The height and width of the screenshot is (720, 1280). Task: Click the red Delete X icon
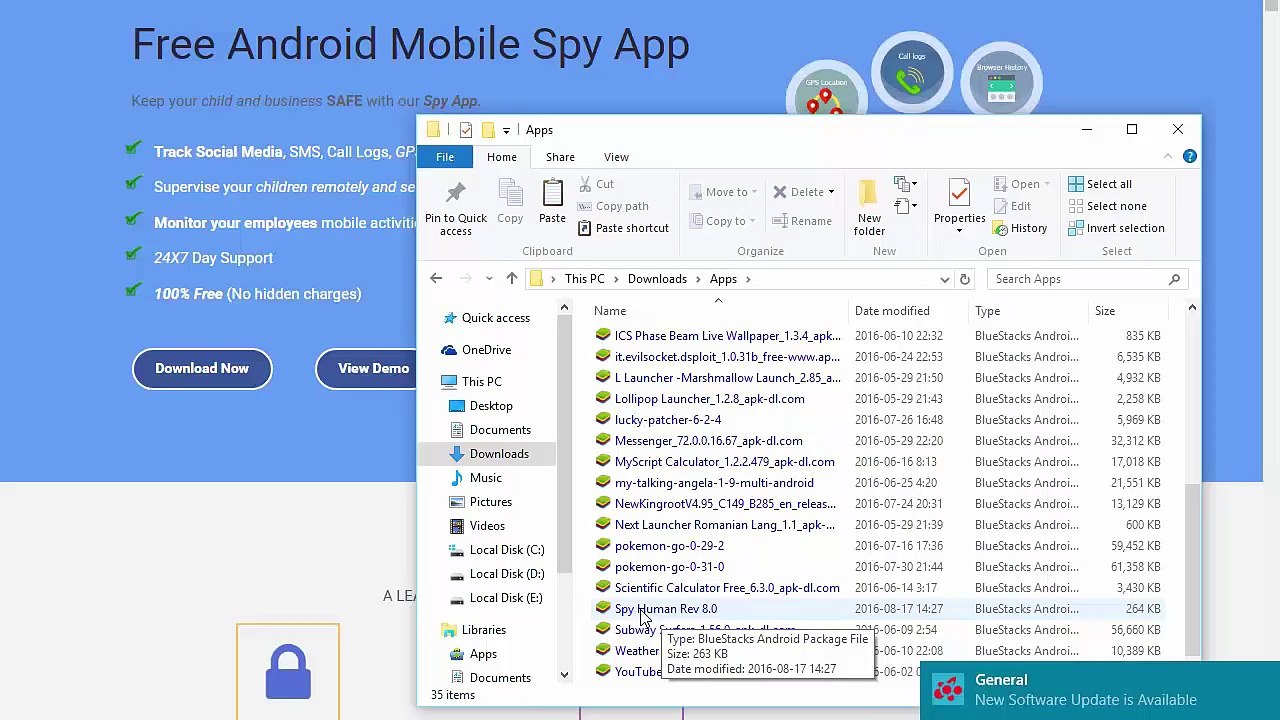(x=780, y=192)
